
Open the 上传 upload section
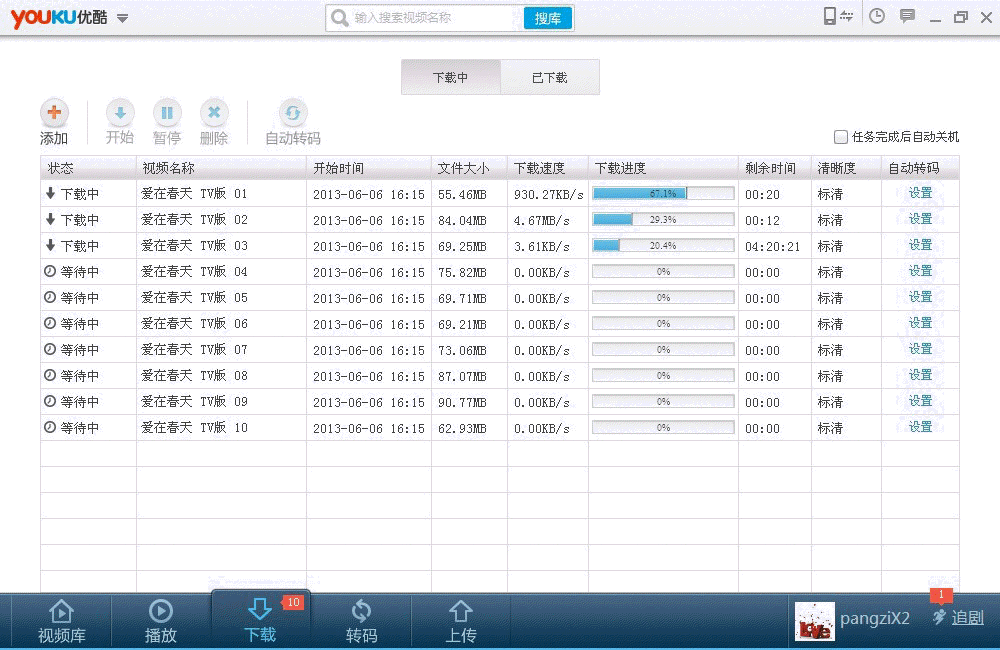(460, 621)
